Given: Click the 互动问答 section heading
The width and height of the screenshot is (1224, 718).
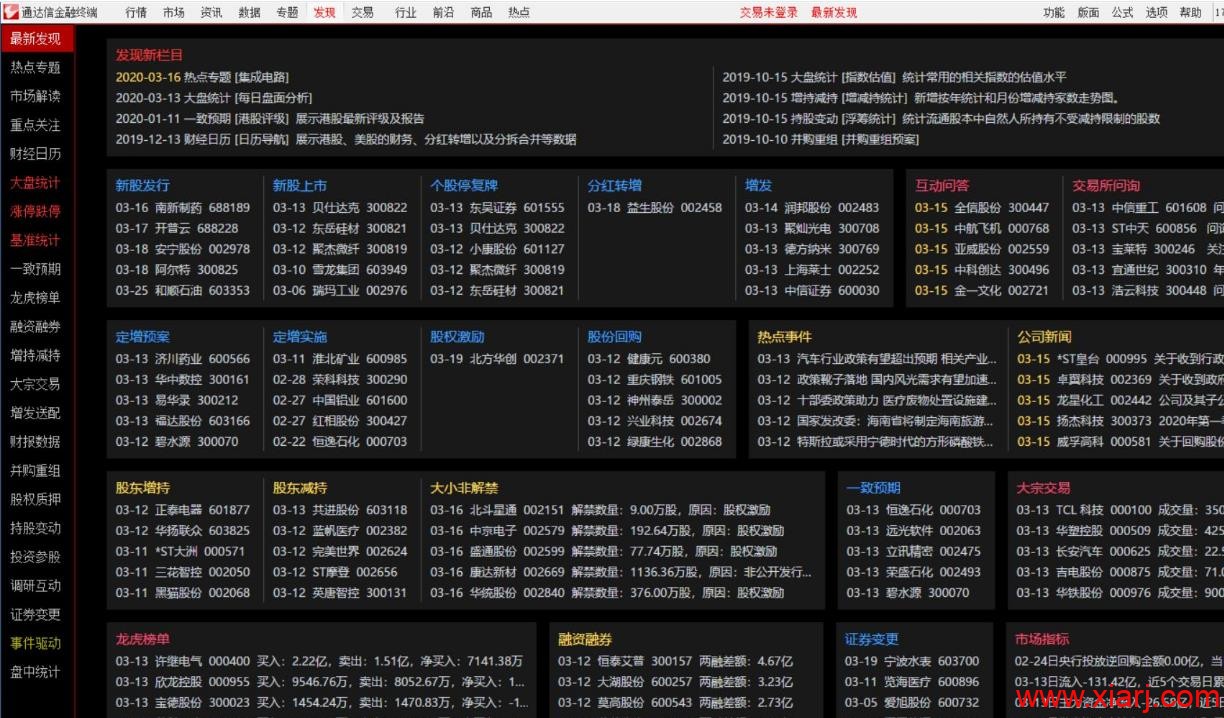Looking at the screenshot, I should pyautogui.click(x=942, y=186).
